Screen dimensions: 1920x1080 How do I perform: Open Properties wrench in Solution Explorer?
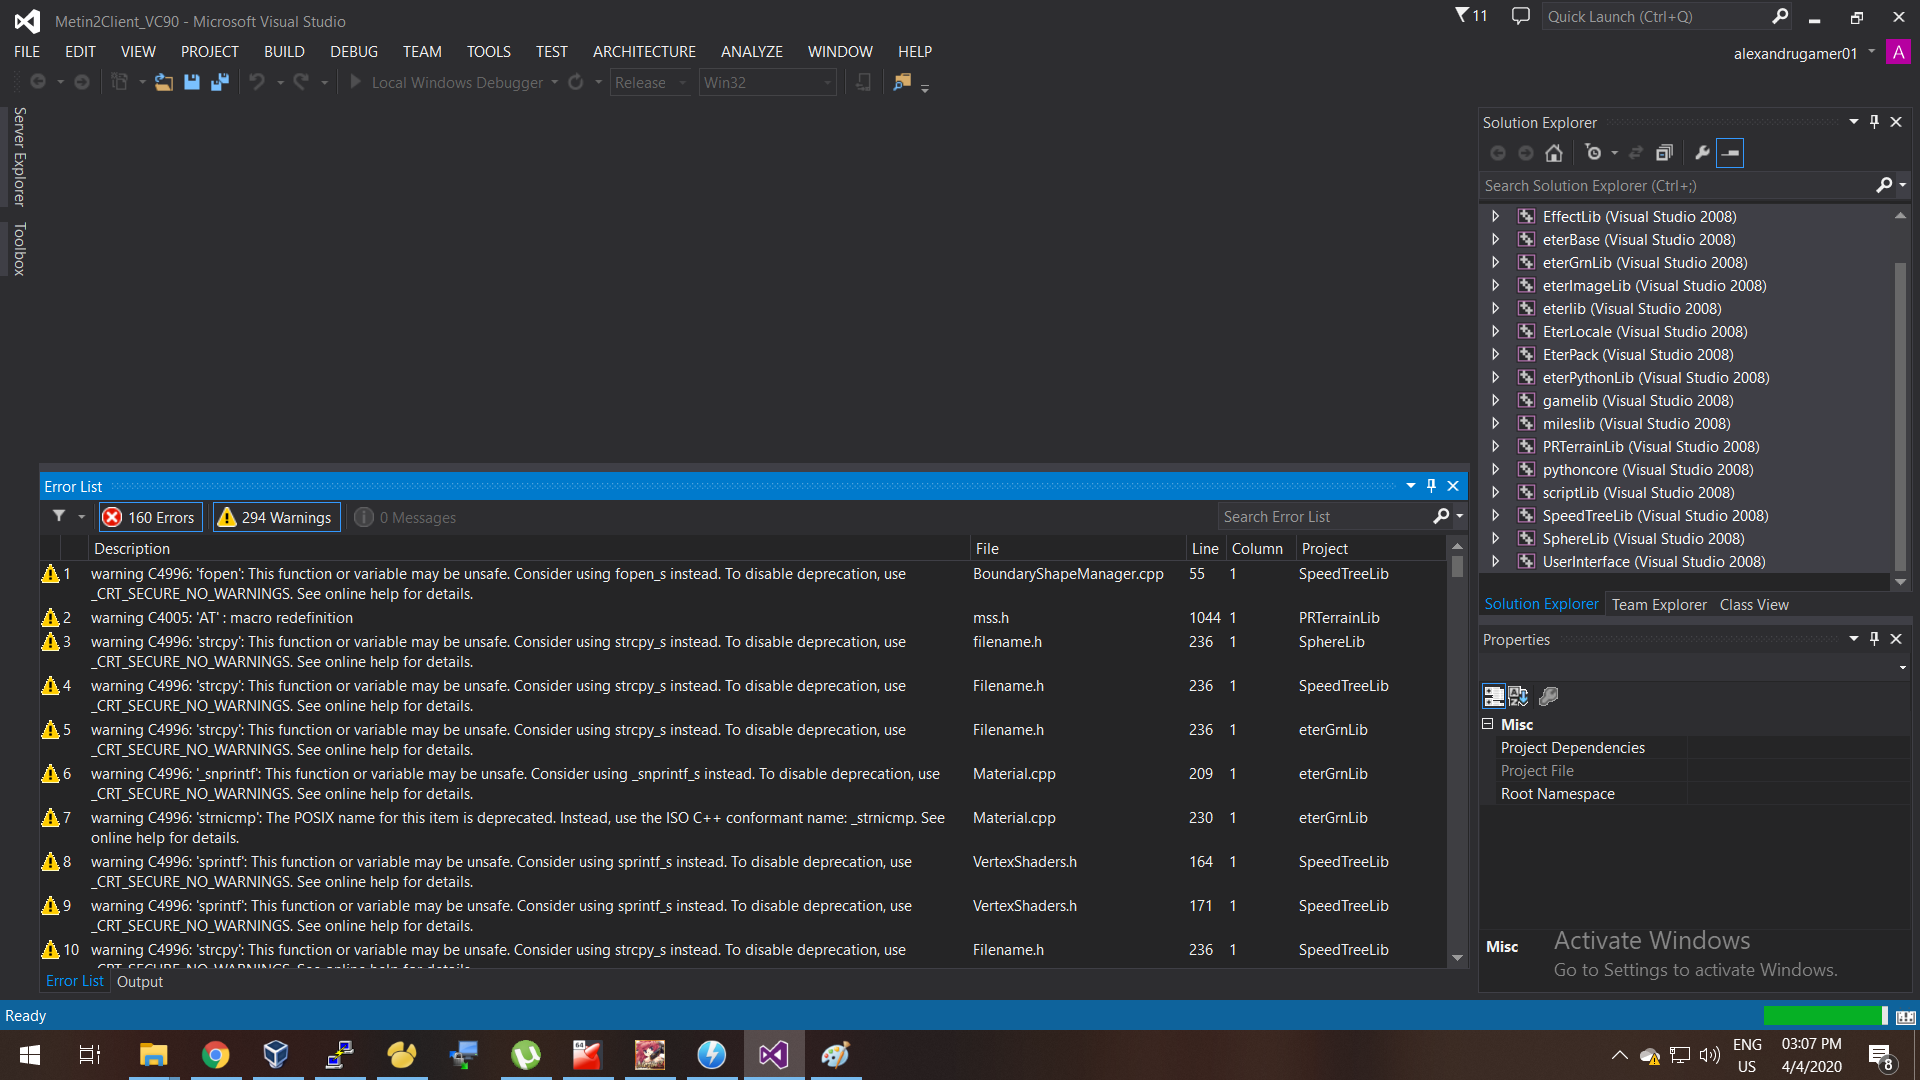[x=1702, y=153]
